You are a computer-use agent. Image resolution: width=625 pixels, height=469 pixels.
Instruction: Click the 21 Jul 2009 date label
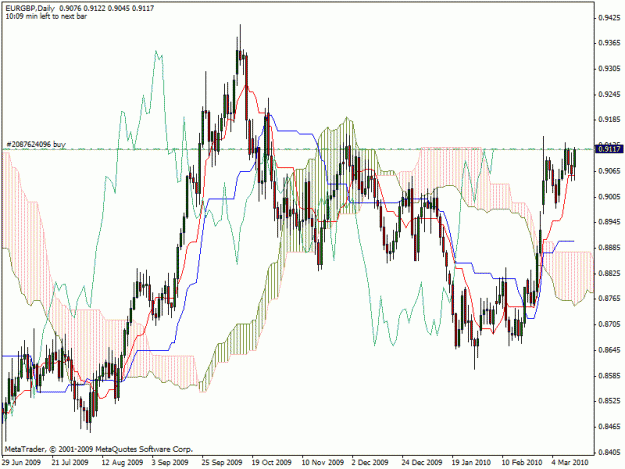pos(70,462)
